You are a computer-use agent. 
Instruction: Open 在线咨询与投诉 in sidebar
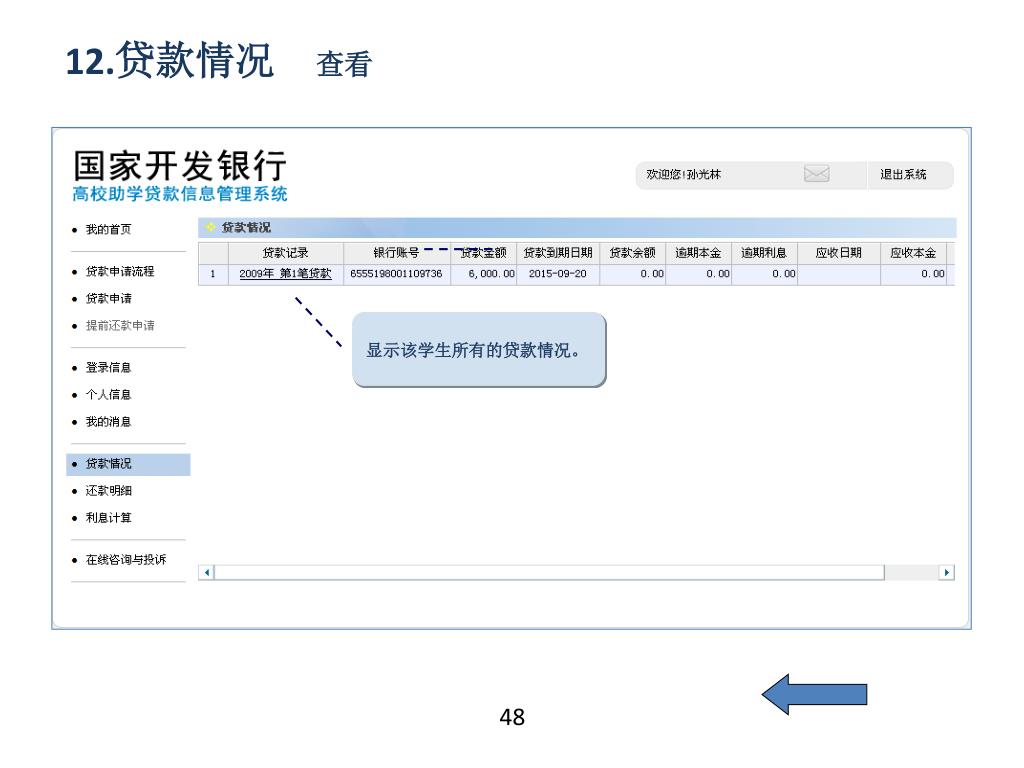click(126, 560)
